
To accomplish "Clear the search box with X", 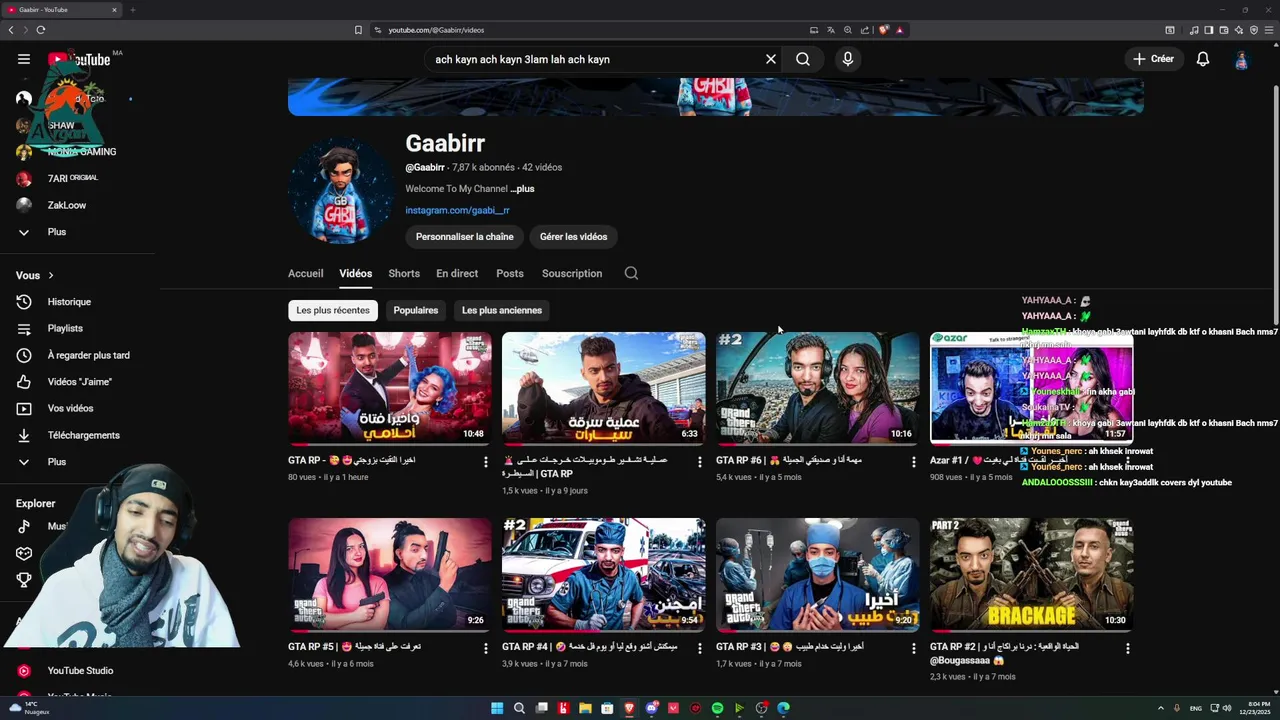I will [771, 59].
